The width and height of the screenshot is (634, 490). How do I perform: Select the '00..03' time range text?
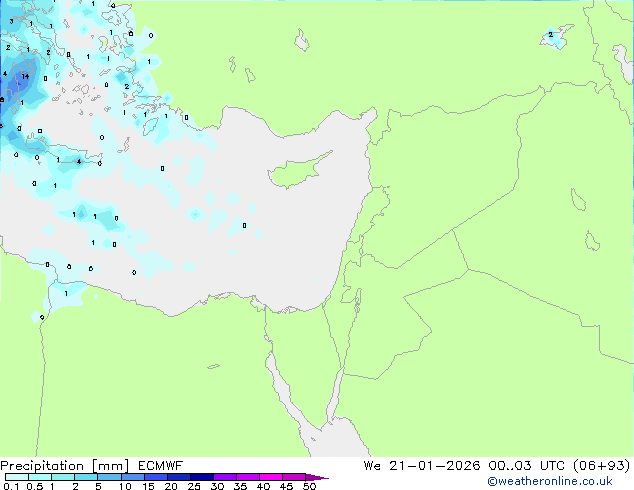pyautogui.click(x=511, y=466)
